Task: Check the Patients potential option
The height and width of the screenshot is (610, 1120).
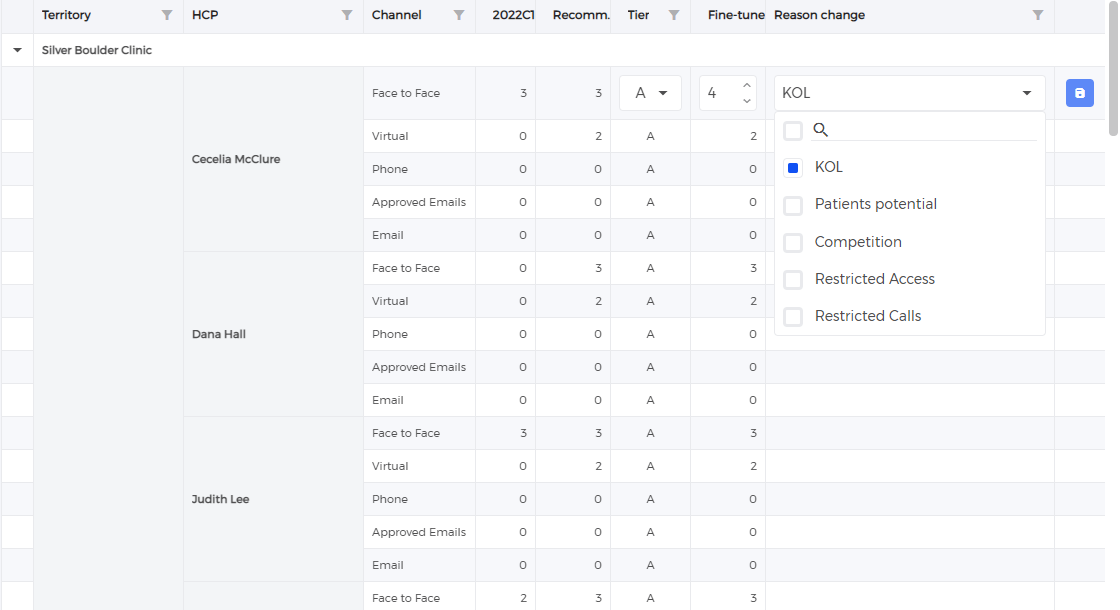Action: click(x=793, y=205)
